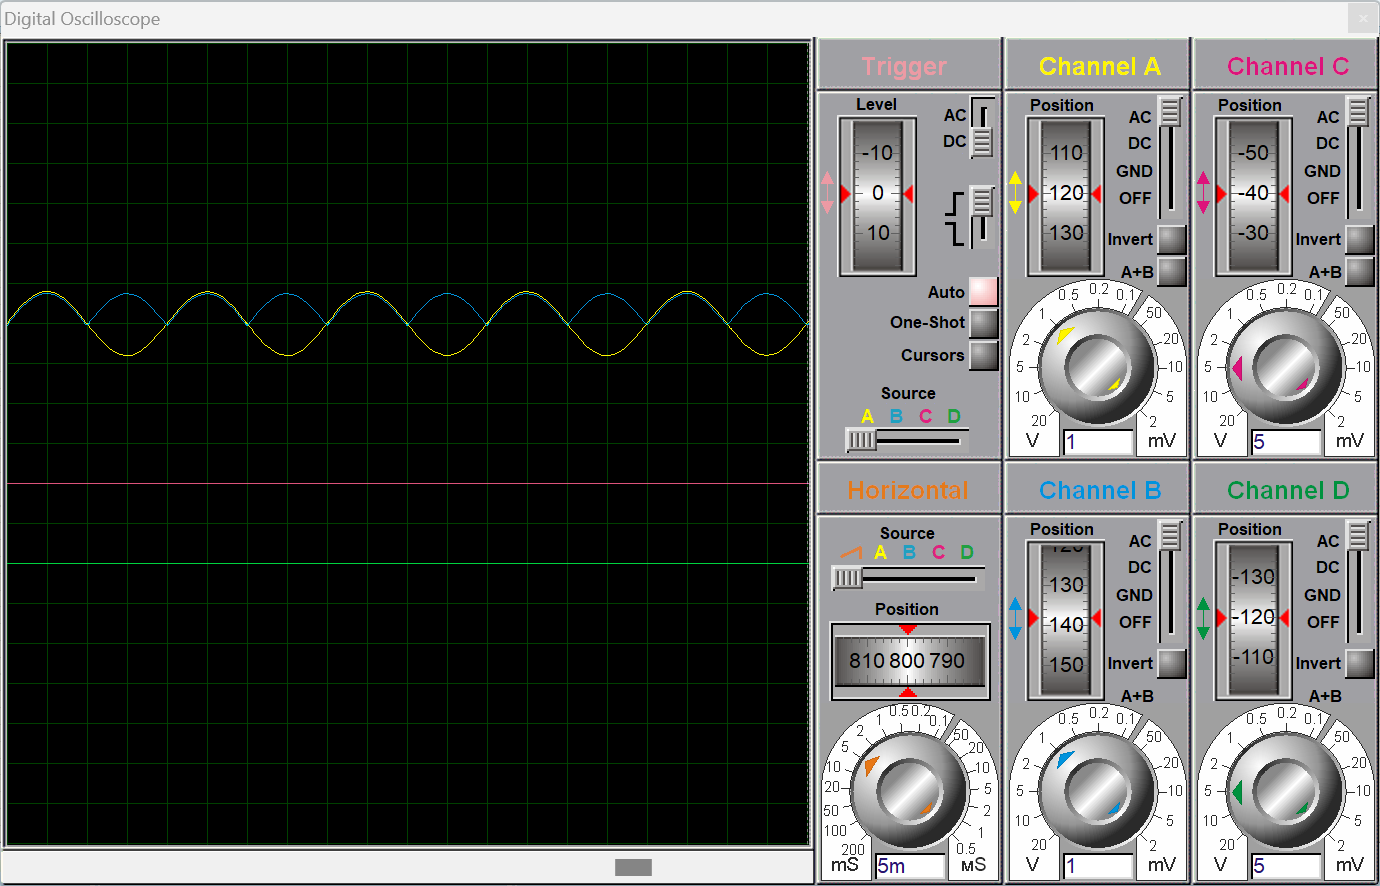This screenshot has height=886, width=1380.
Task: Click Channel D volts/div value field
Action: pyautogui.click(x=1286, y=866)
